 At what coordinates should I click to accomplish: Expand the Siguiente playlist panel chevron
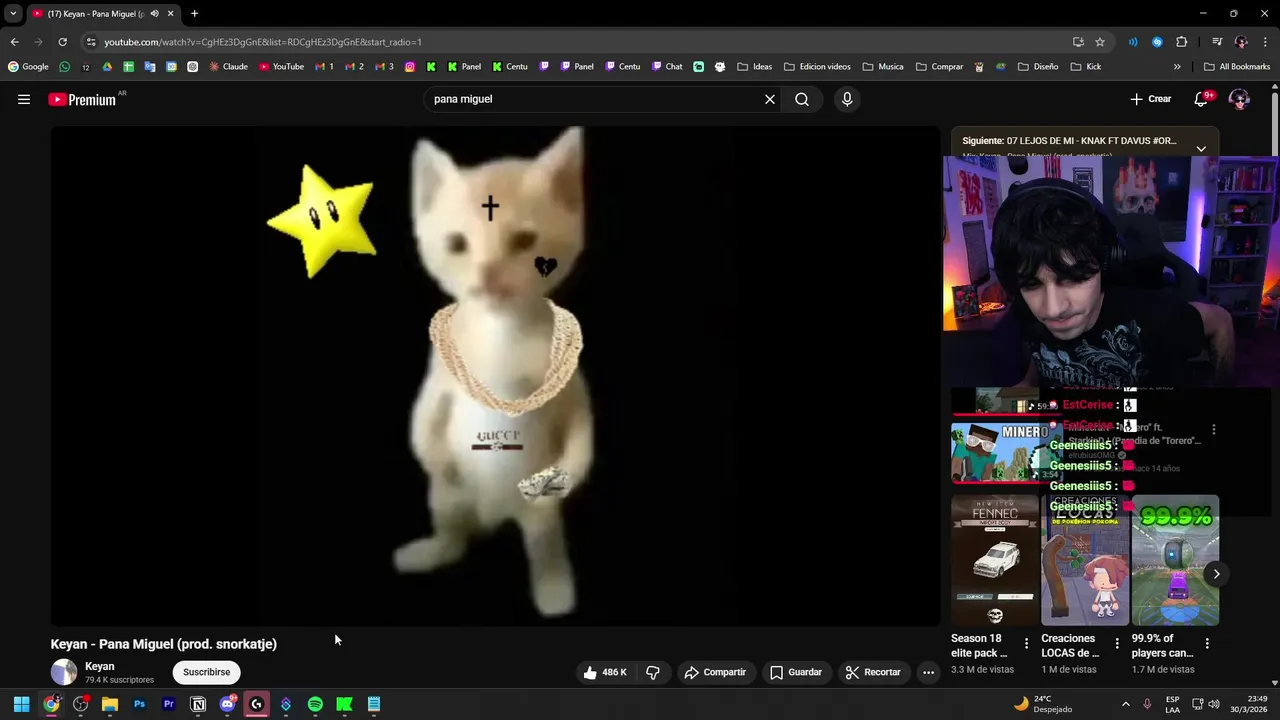point(1201,148)
